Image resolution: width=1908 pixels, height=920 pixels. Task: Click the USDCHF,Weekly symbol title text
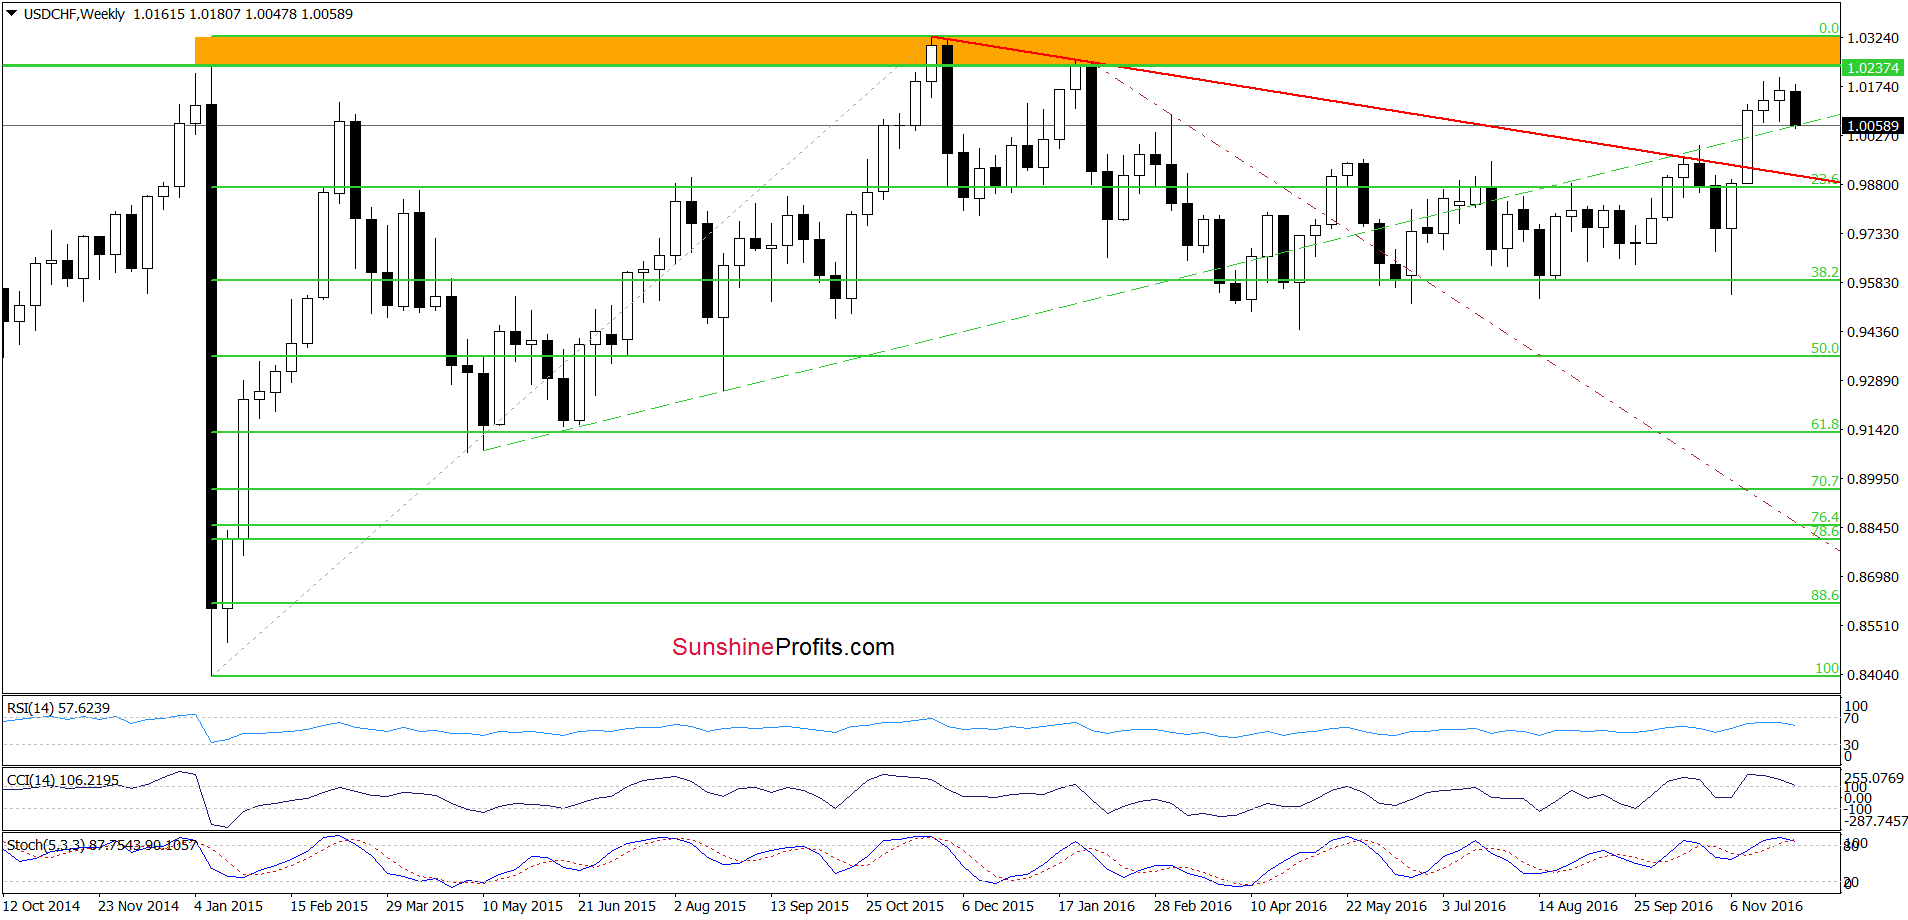tap(75, 14)
